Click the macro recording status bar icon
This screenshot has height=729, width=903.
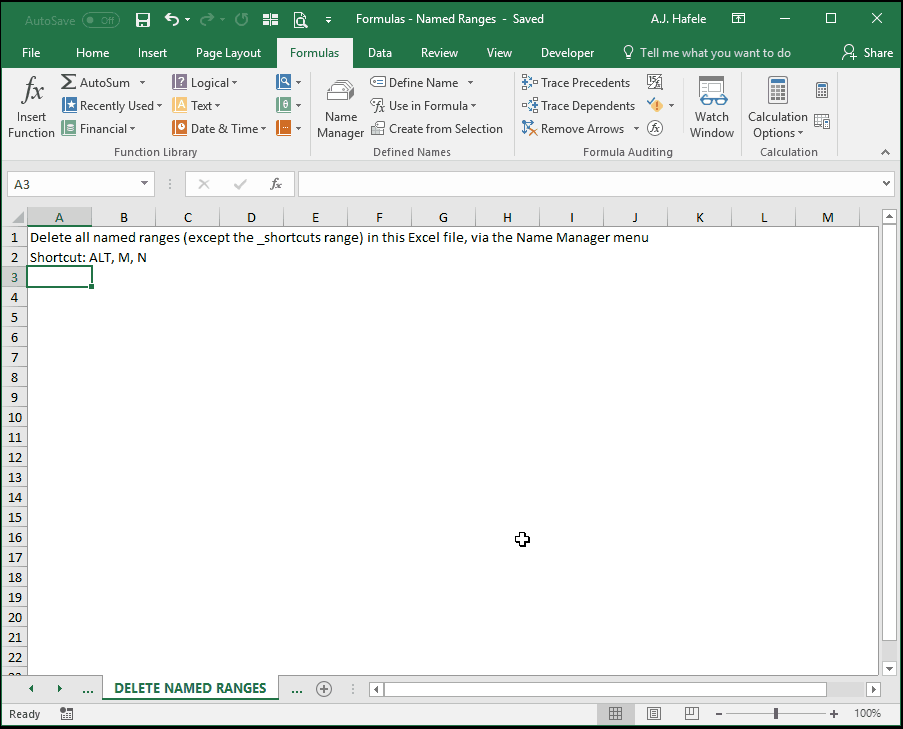click(x=66, y=714)
